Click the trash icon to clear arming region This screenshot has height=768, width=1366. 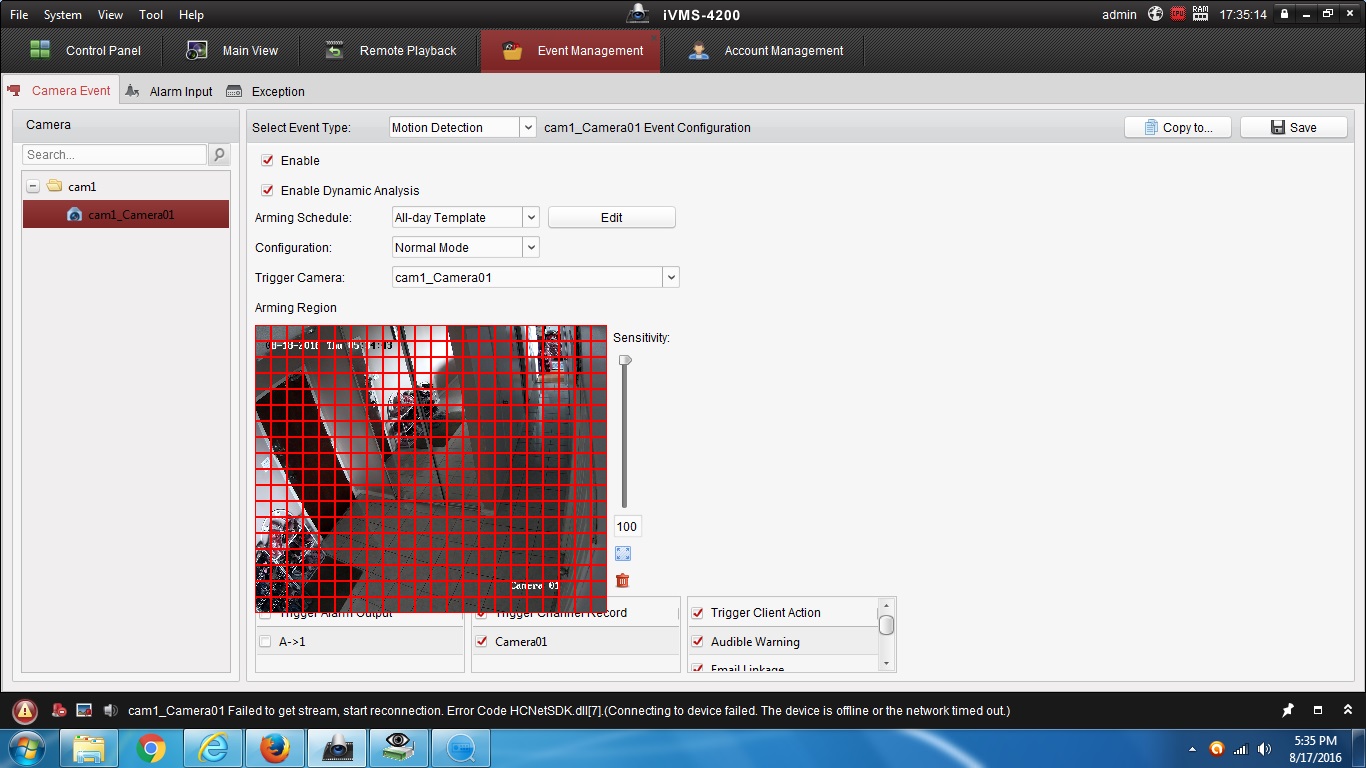click(623, 581)
